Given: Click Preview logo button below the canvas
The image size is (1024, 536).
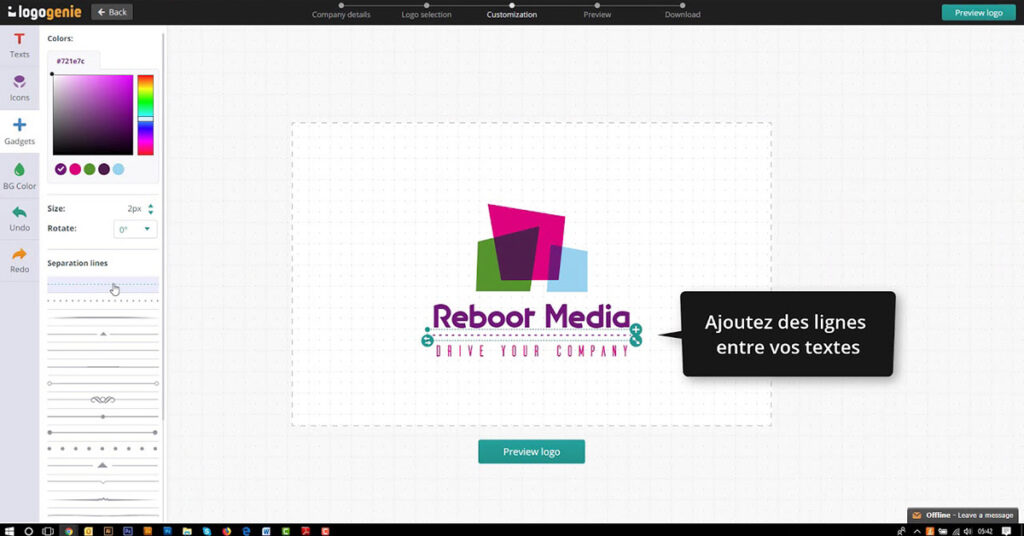Looking at the screenshot, I should [531, 452].
